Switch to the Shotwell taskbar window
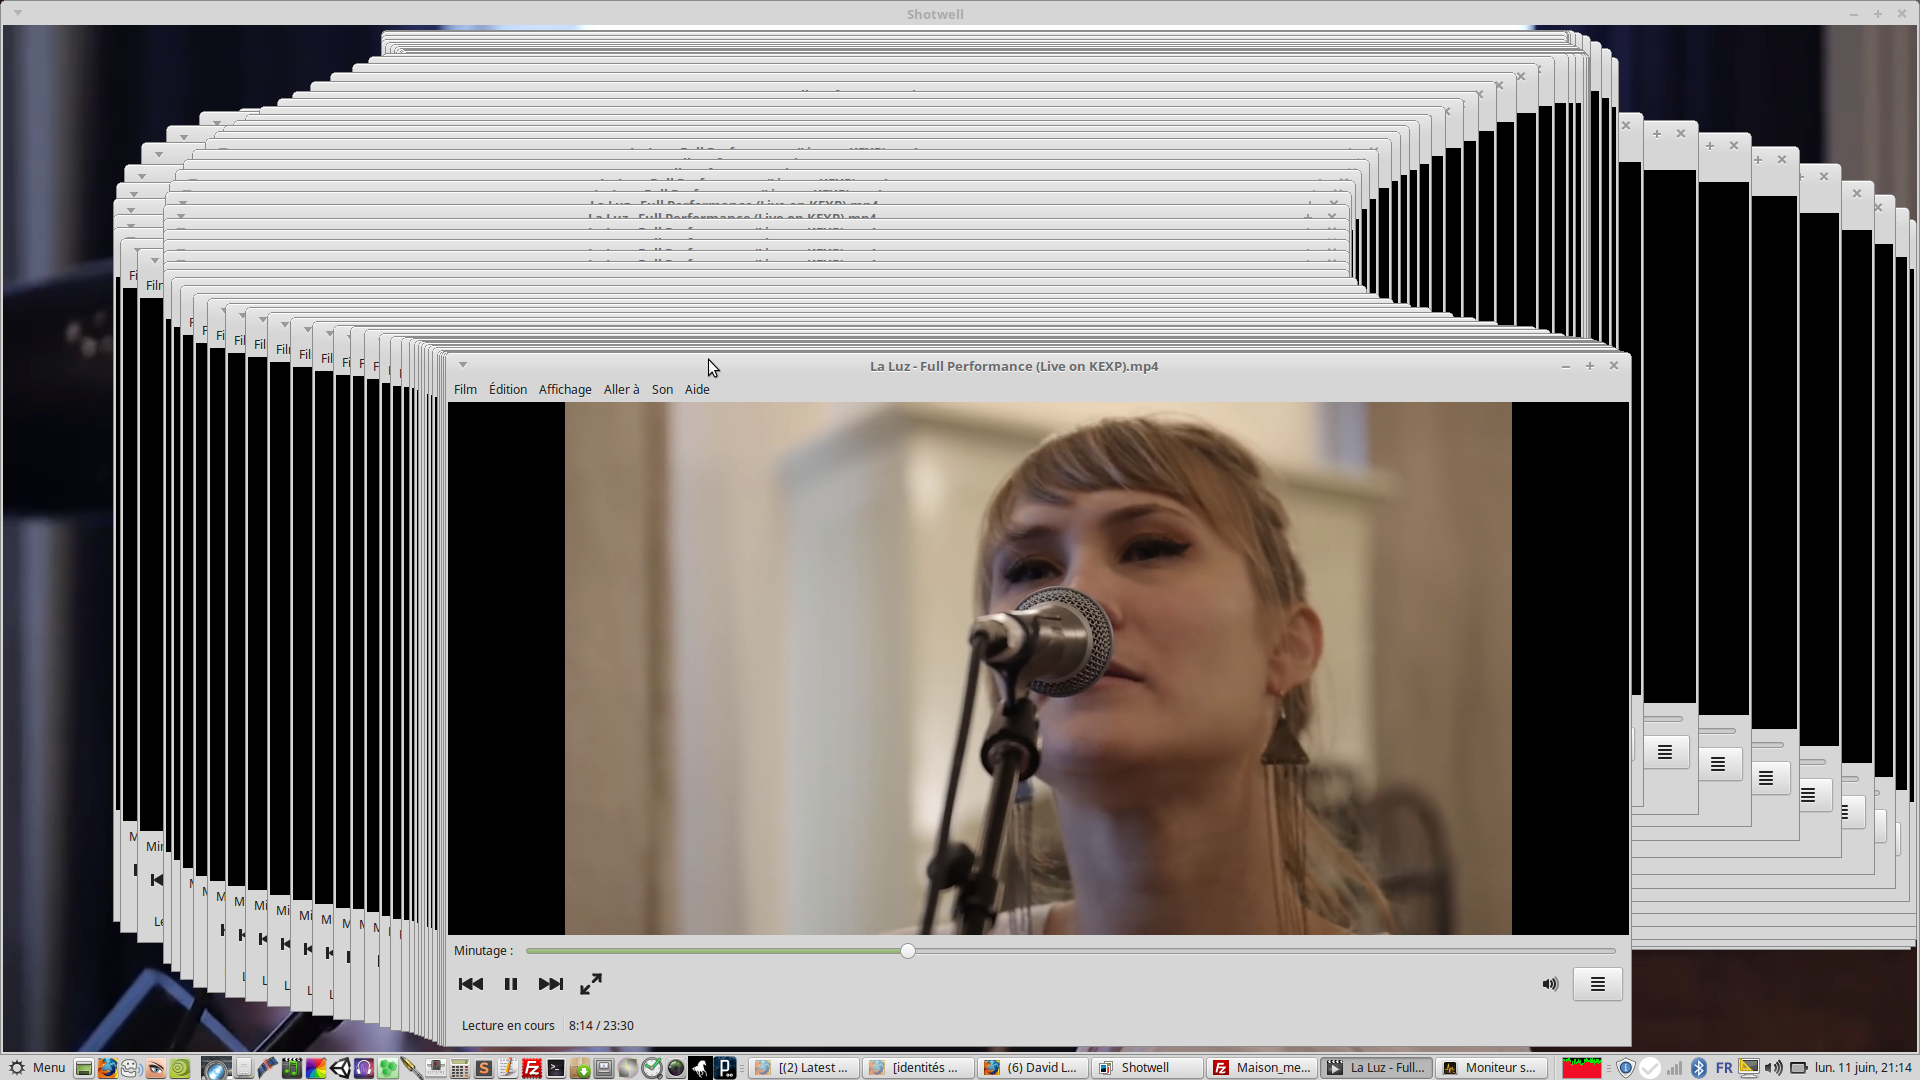This screenshot has height=1080, width=1920. pos(1146,1068)
